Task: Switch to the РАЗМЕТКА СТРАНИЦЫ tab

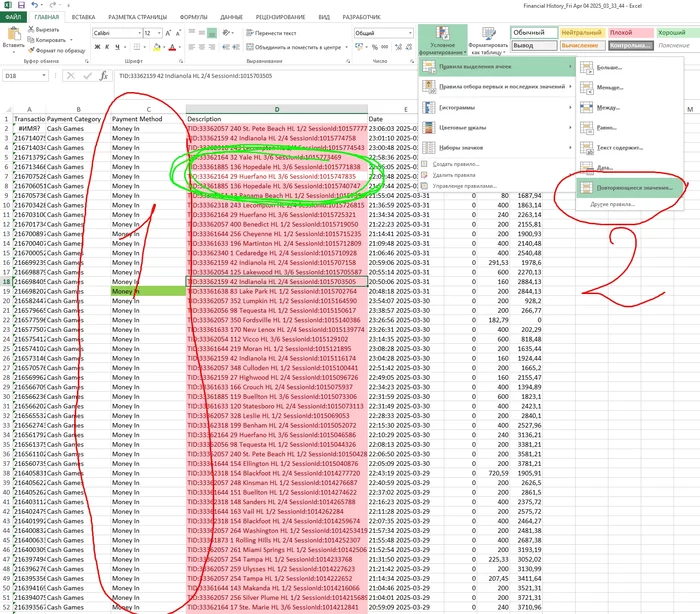Action: 138,17
